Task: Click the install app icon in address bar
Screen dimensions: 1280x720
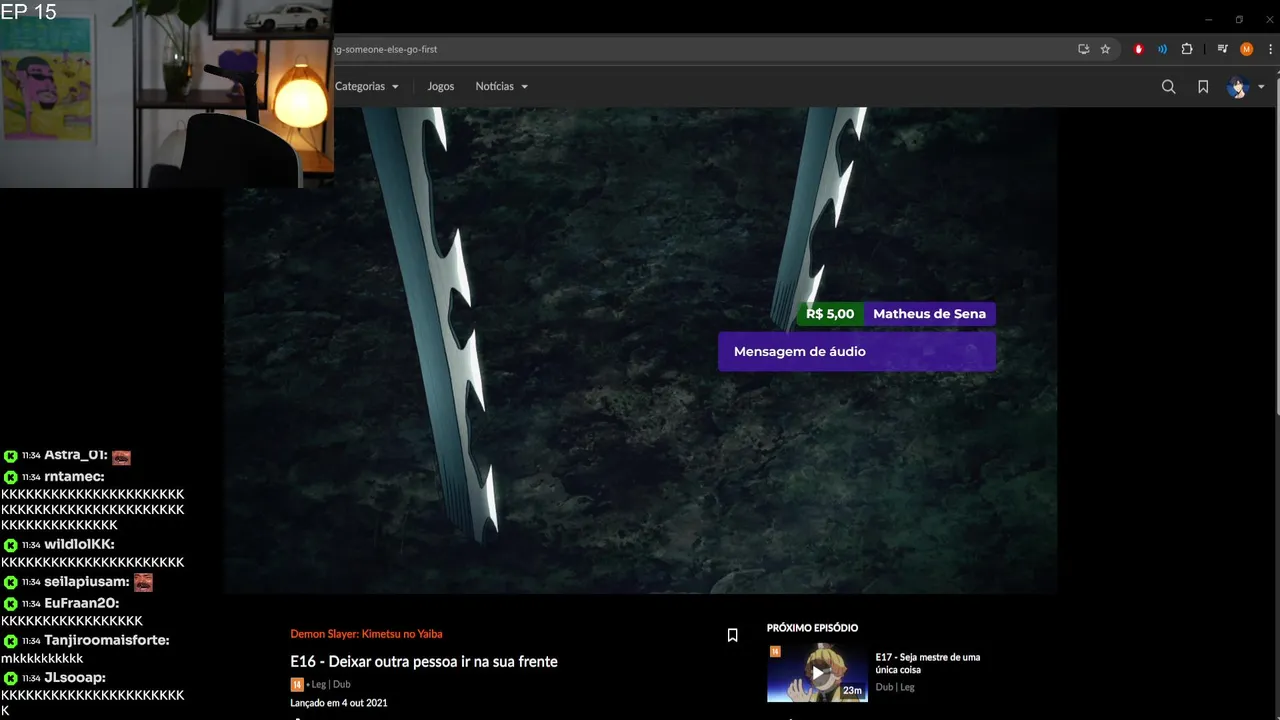Action: coord(1083,49)
